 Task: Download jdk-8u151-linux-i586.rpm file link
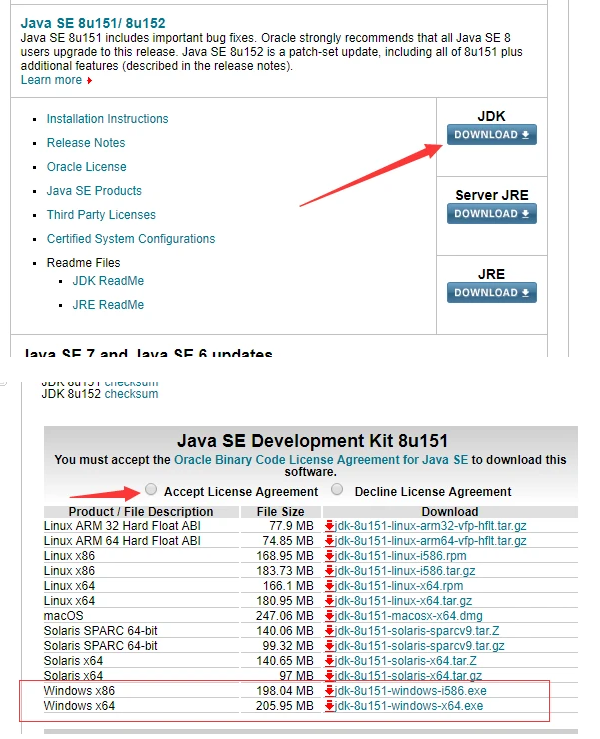point(401,556)
